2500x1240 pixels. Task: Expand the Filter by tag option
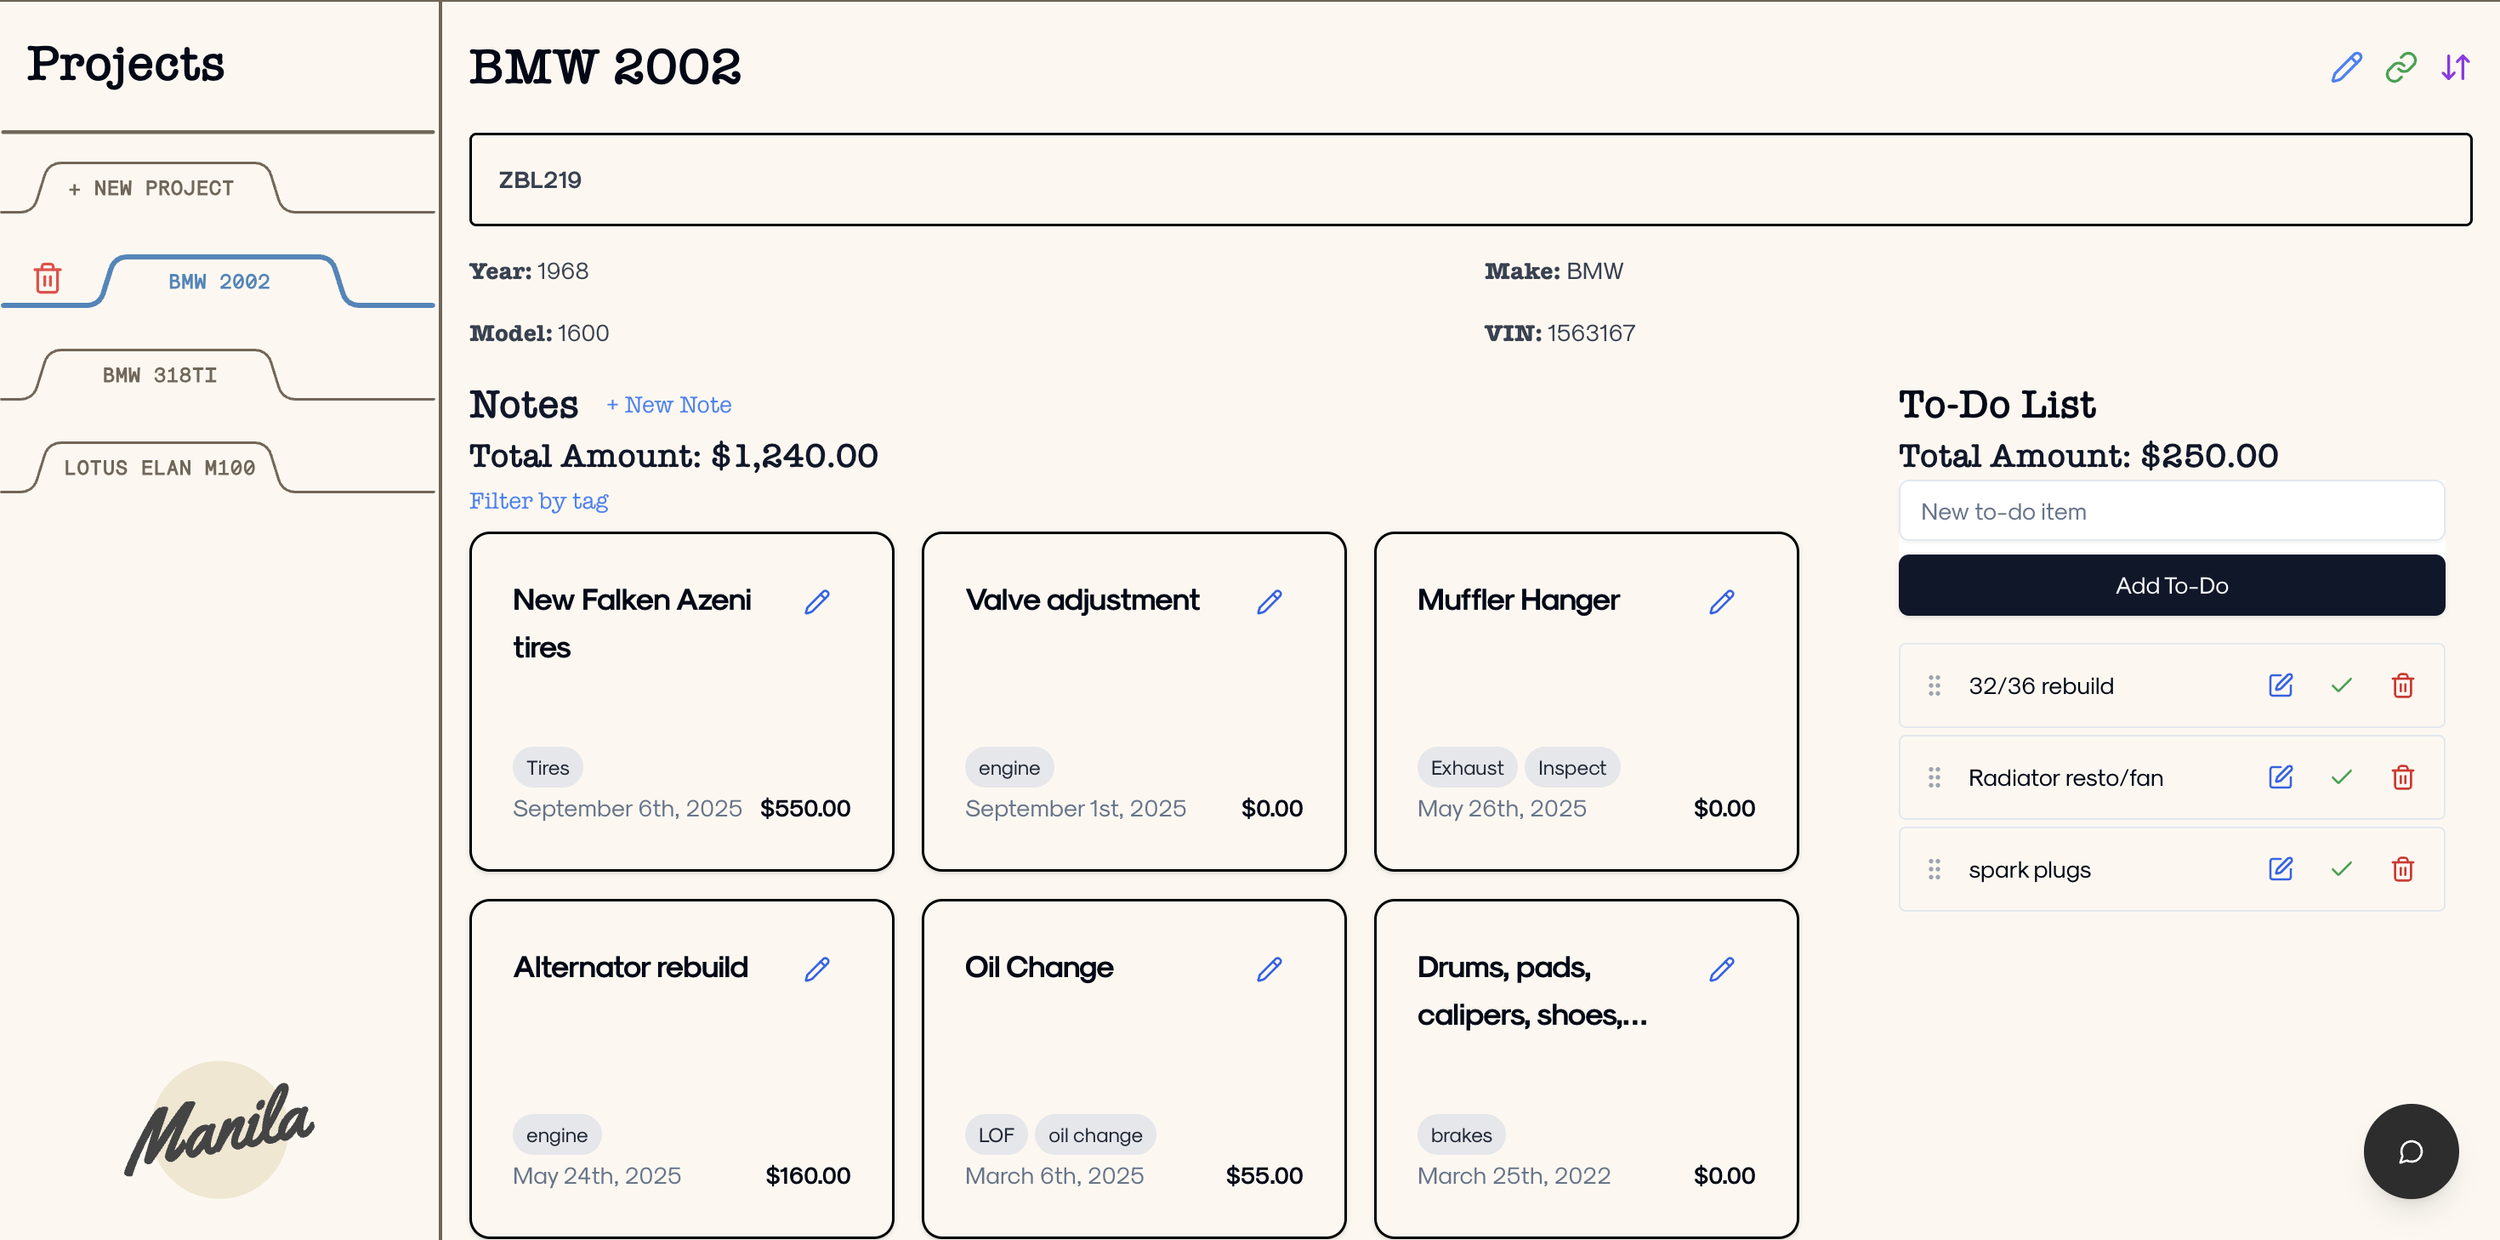click(x=538, y=501)
